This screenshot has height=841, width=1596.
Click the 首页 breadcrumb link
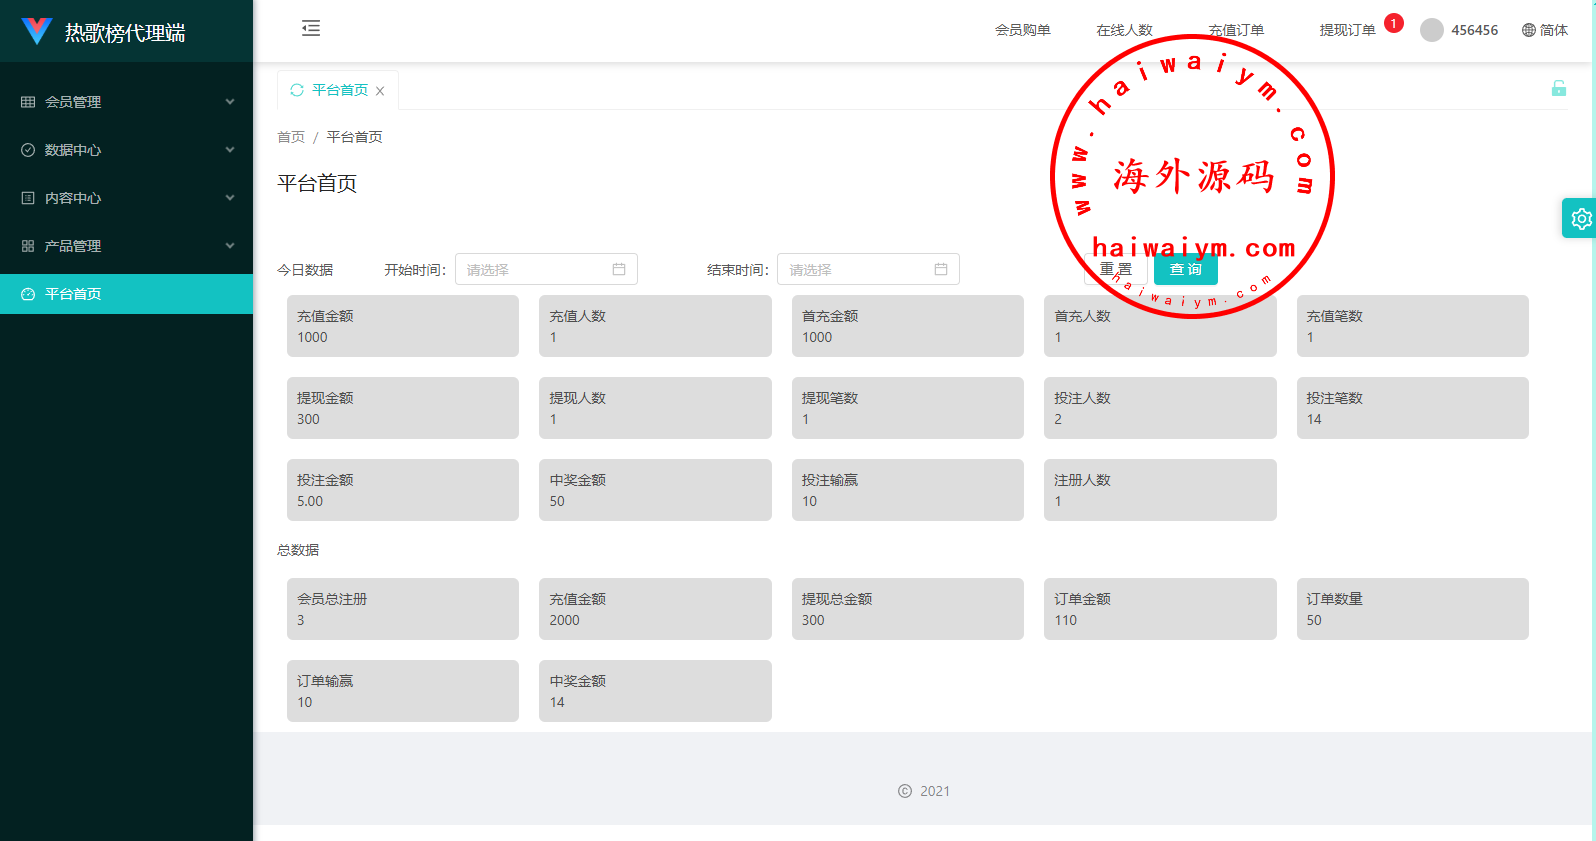[291, 137]
